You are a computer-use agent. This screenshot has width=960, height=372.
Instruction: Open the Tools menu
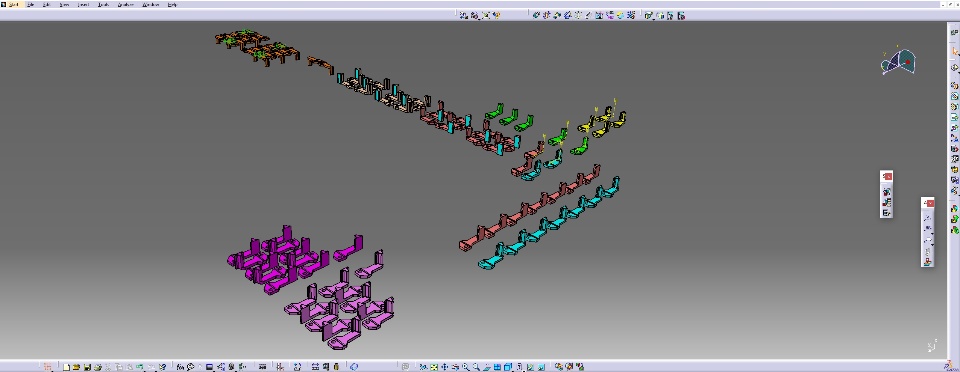click(x=103, y=4)
